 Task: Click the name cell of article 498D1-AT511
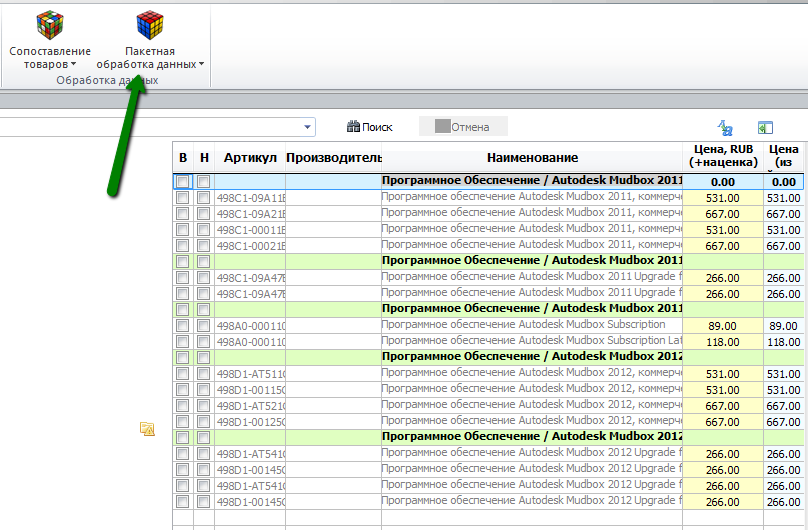coord(532,372)
